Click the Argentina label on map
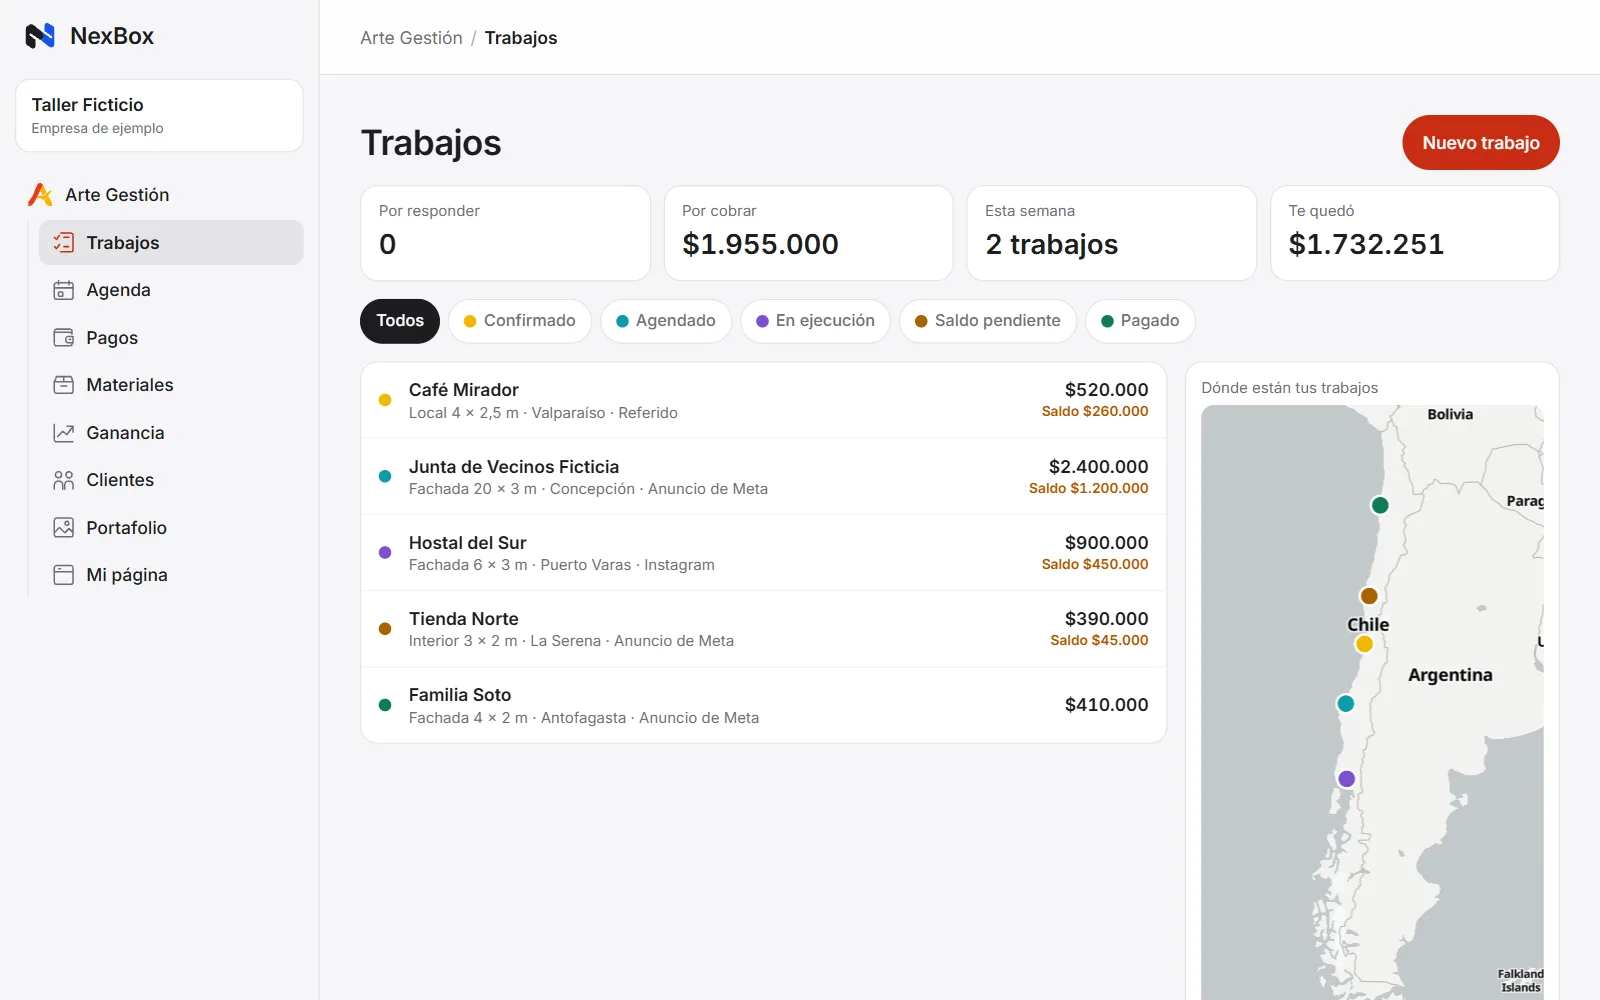1600x1000 pixels. pos(1450,675)
